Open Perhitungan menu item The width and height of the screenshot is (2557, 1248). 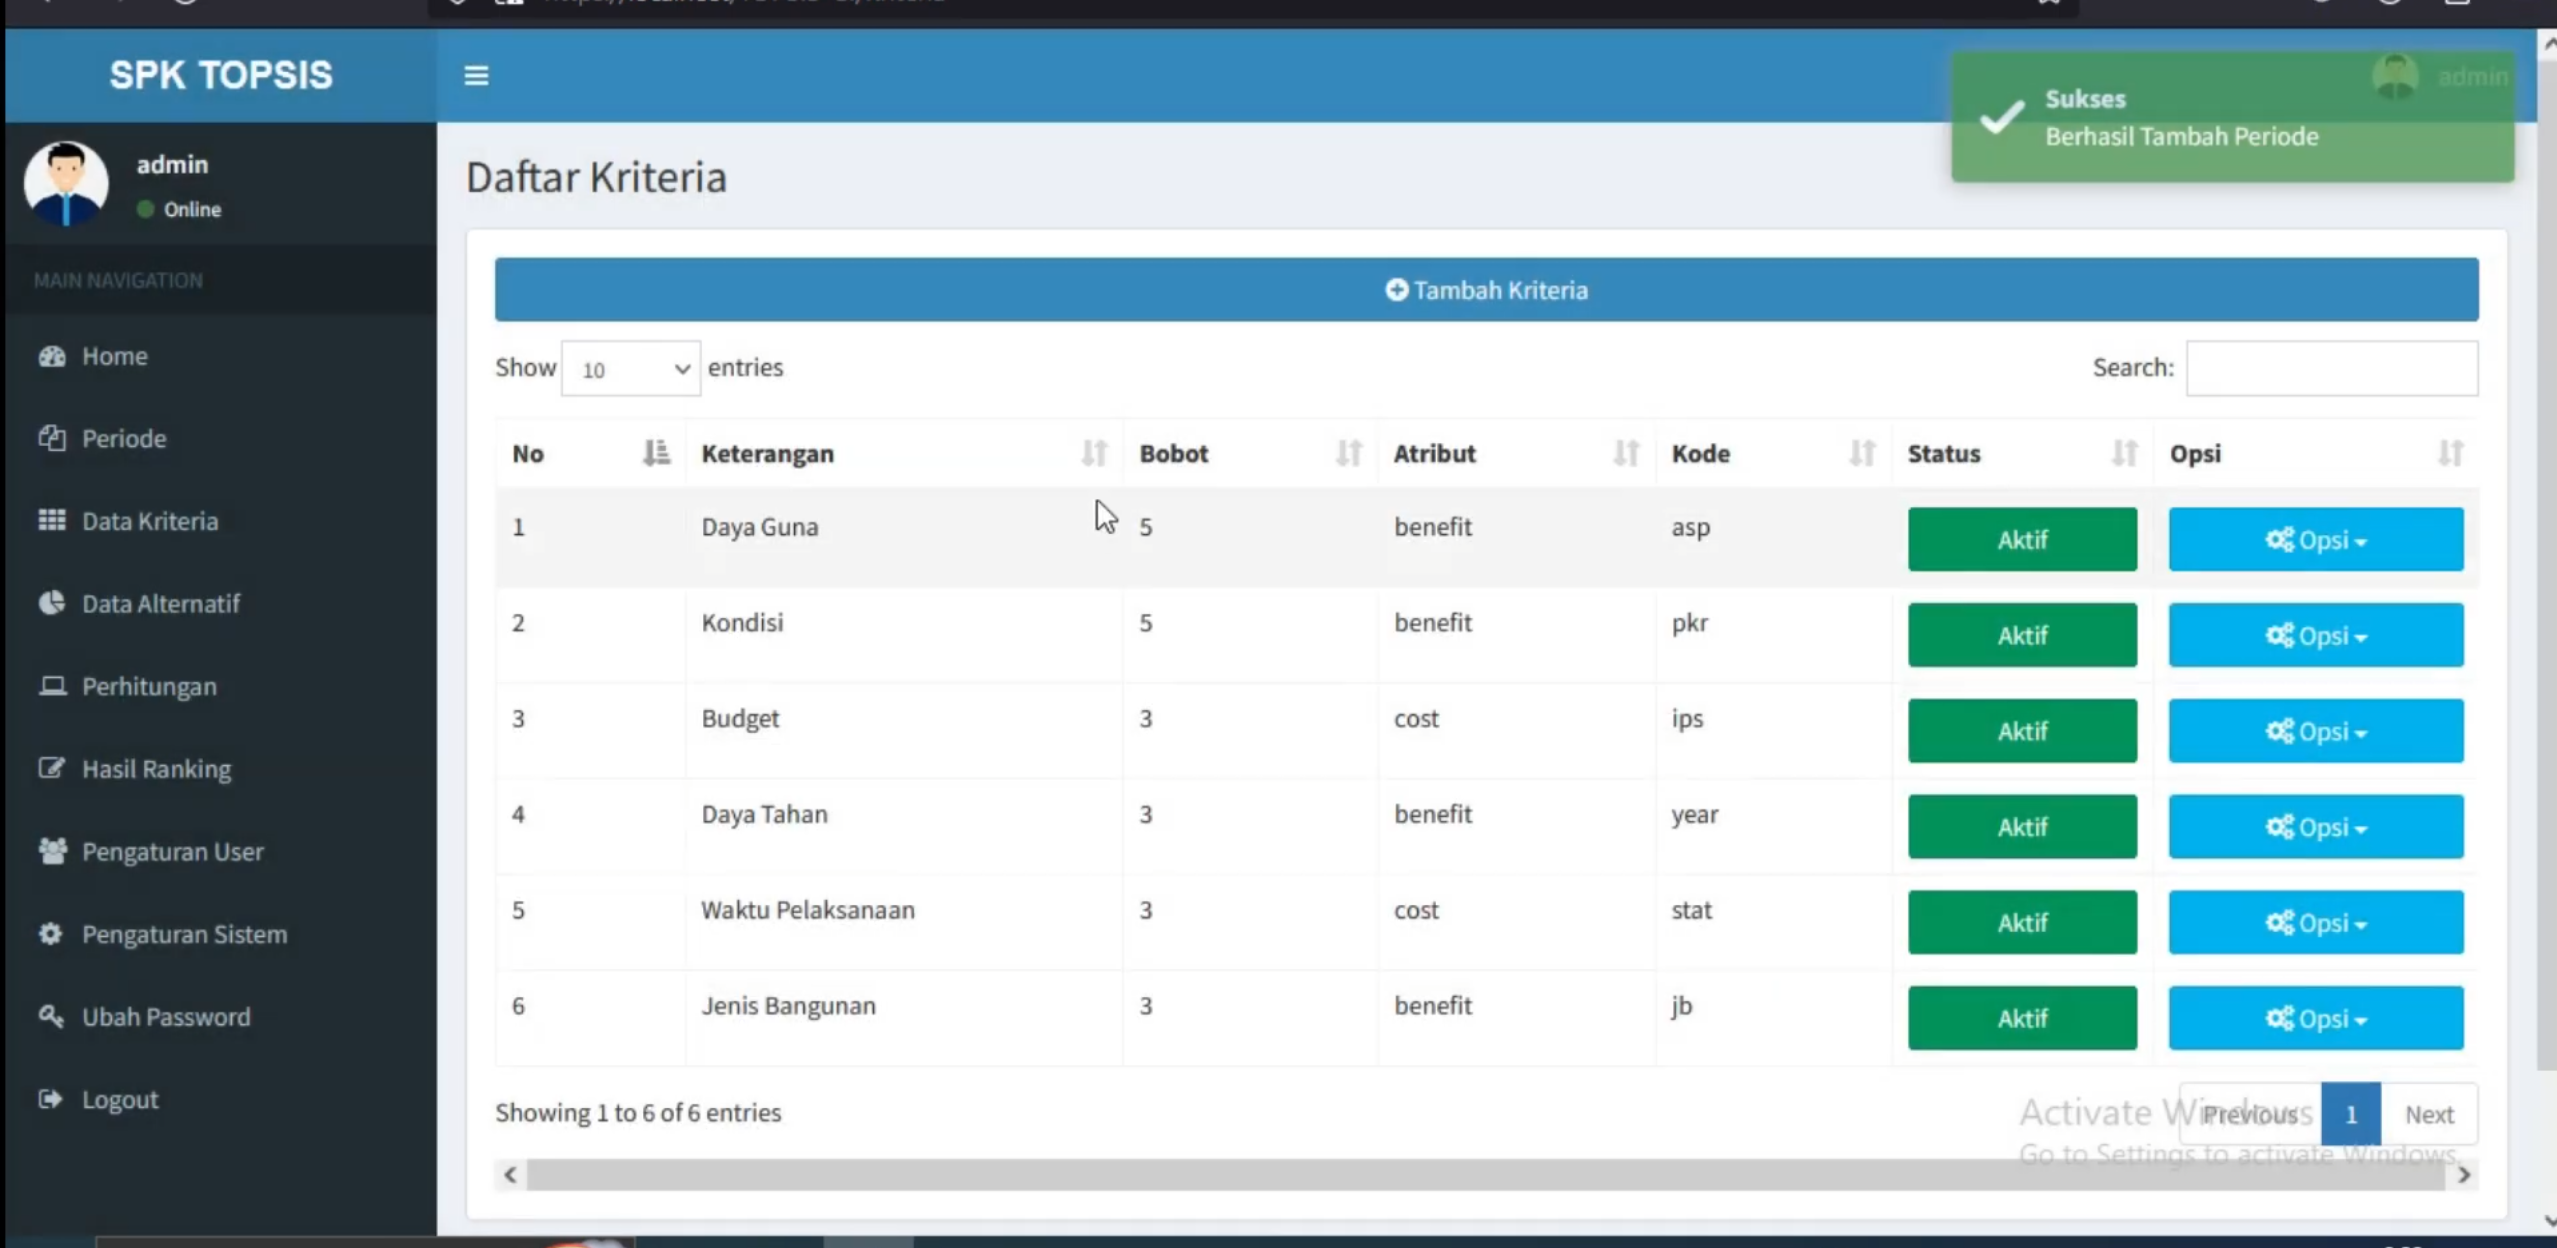coord(220,686)
